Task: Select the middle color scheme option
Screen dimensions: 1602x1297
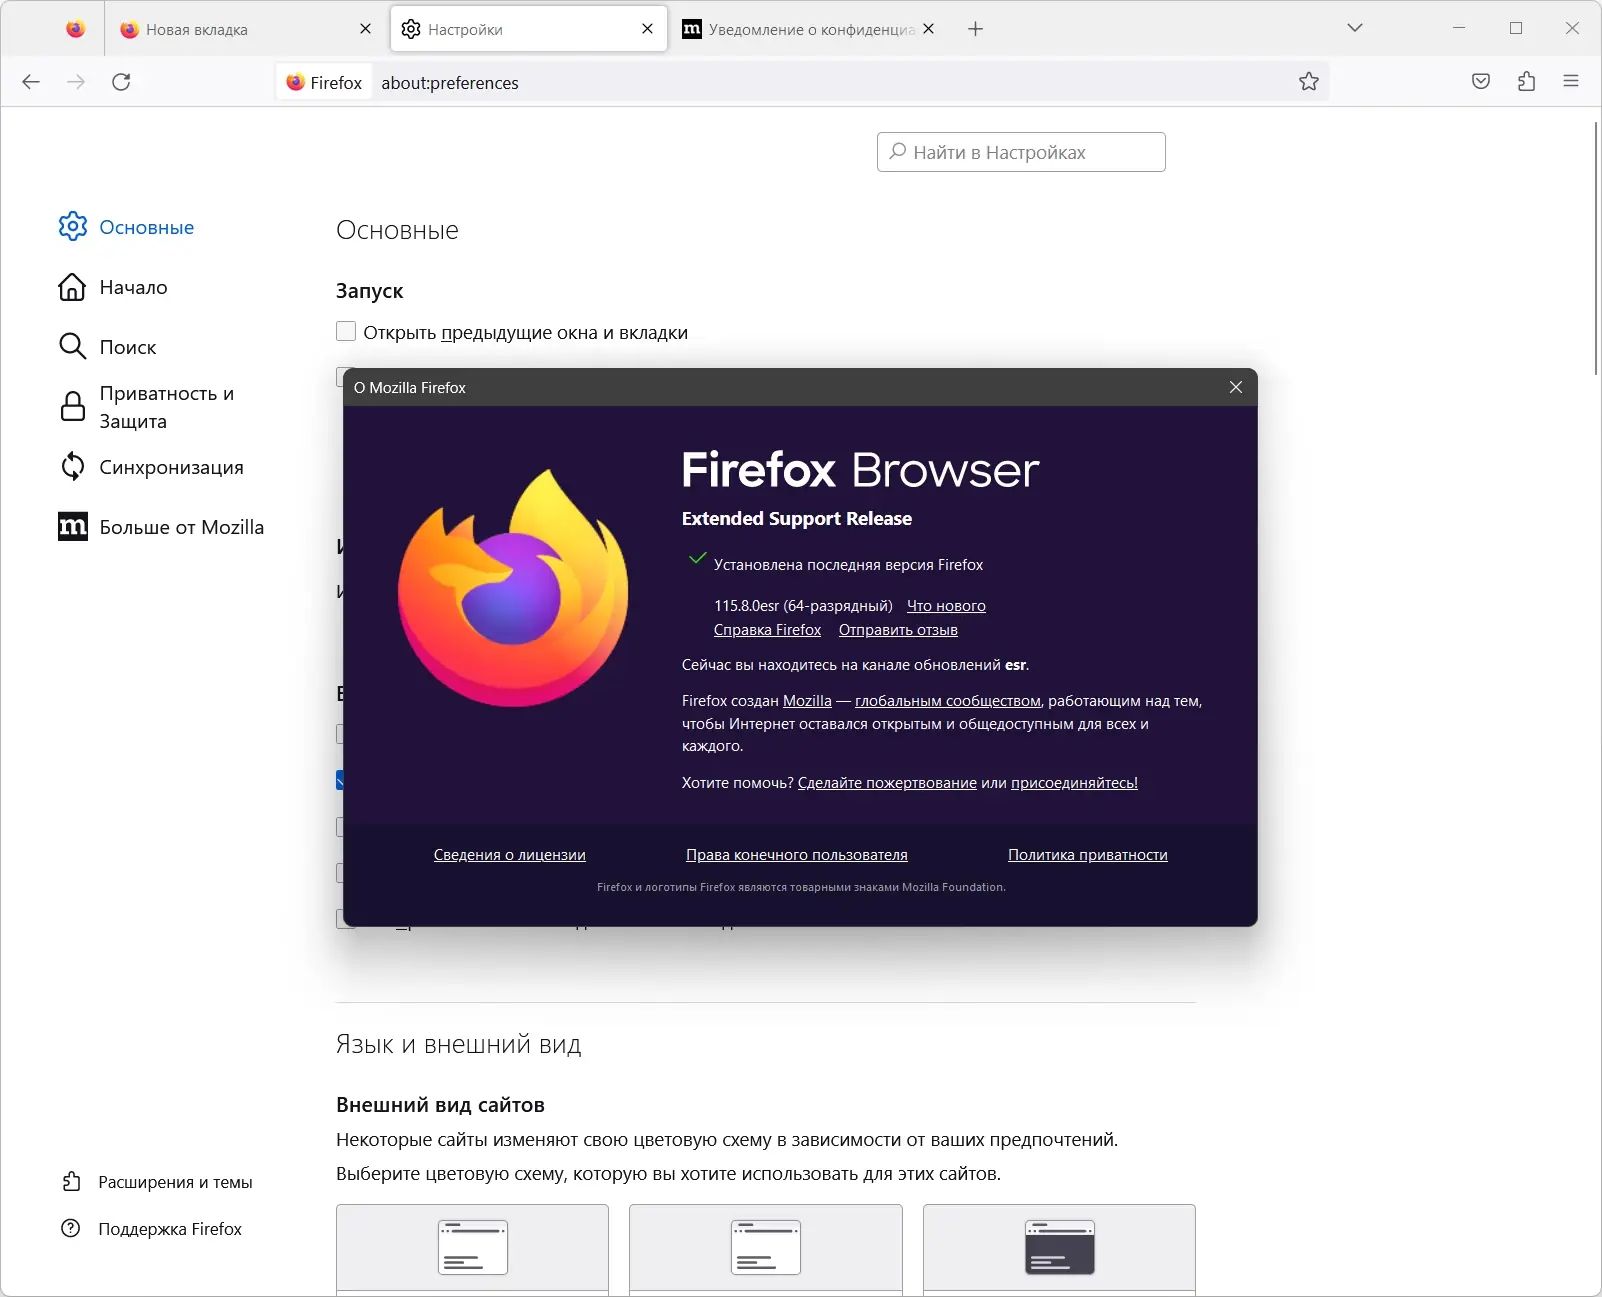Action: pyautogui.click(x=766, y=1248)
